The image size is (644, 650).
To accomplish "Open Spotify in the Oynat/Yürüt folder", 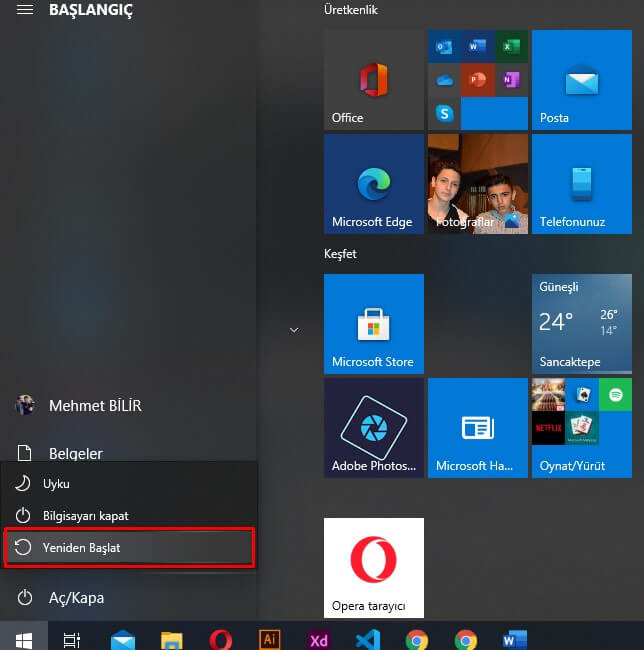I will coord(615,394).
